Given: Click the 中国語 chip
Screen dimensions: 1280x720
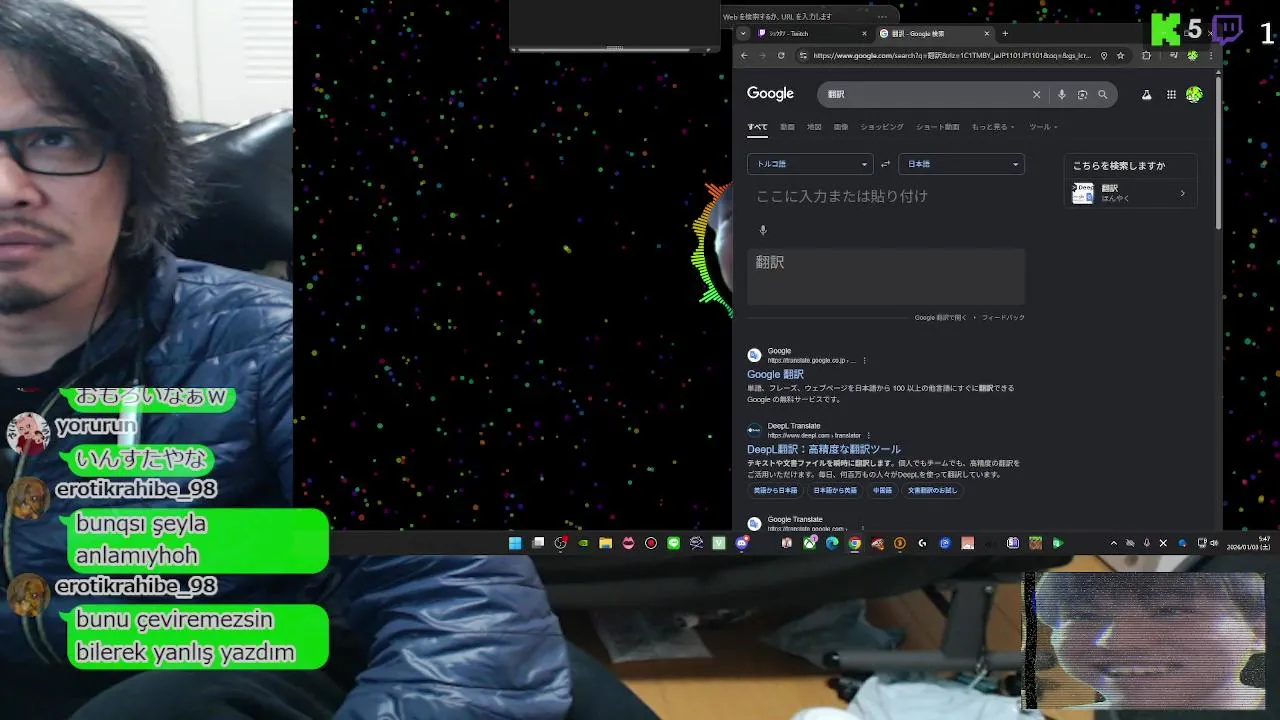Looking at the screenshot, I should pyautogui.click(x=882, y=491).
